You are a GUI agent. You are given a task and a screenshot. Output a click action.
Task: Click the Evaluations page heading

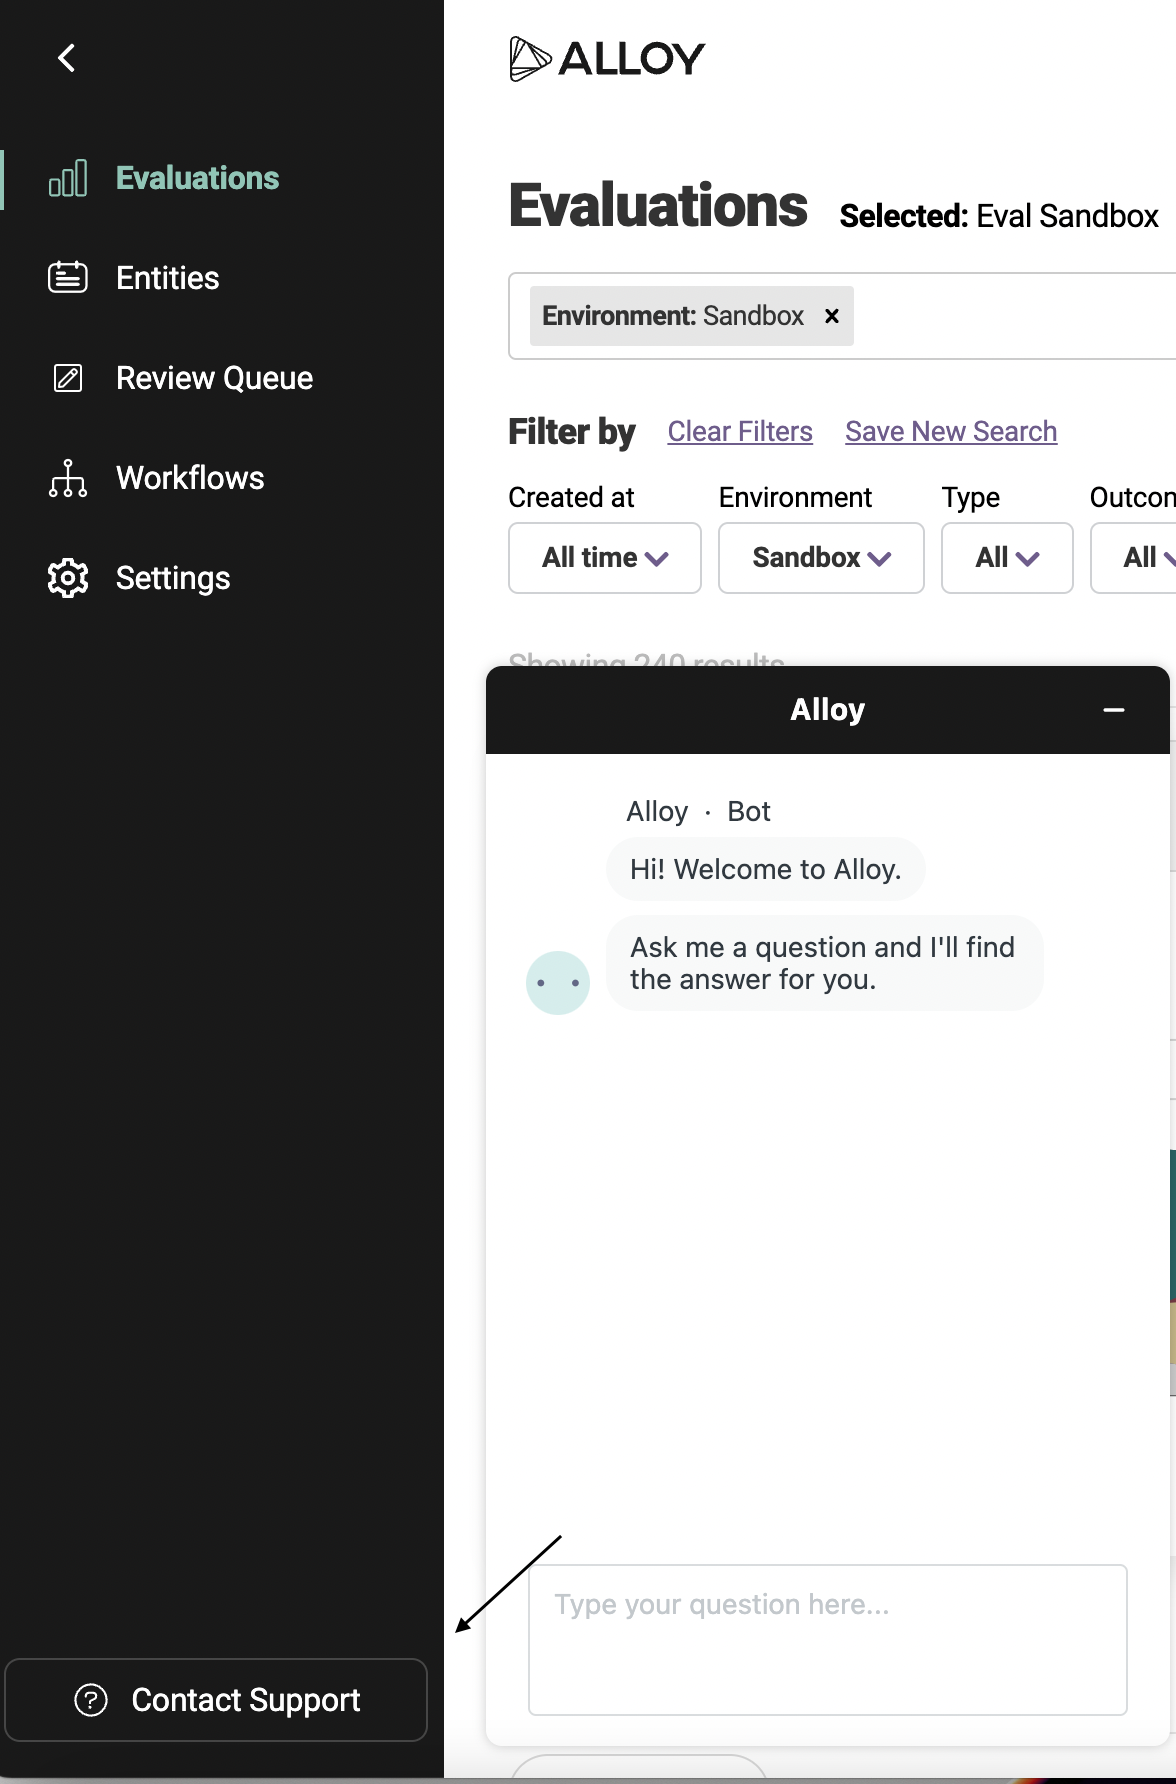[658, 206]
